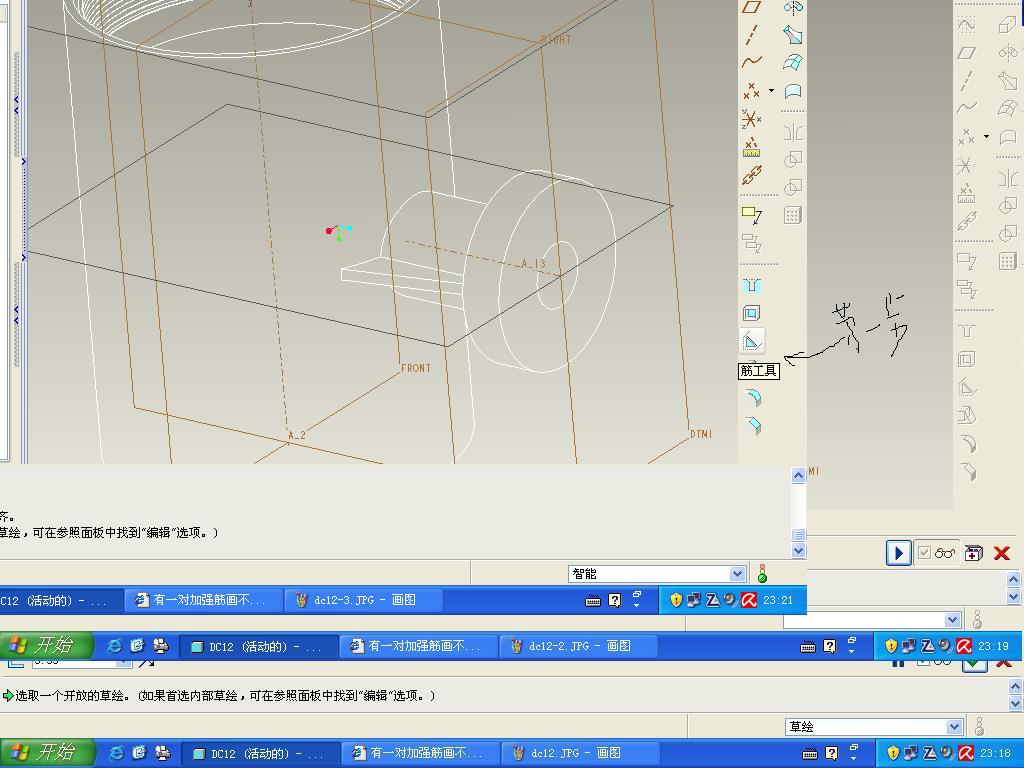Click the RIGHT datum plane label
This screenshot has height=768, width=1024.
tap(556, 40)
